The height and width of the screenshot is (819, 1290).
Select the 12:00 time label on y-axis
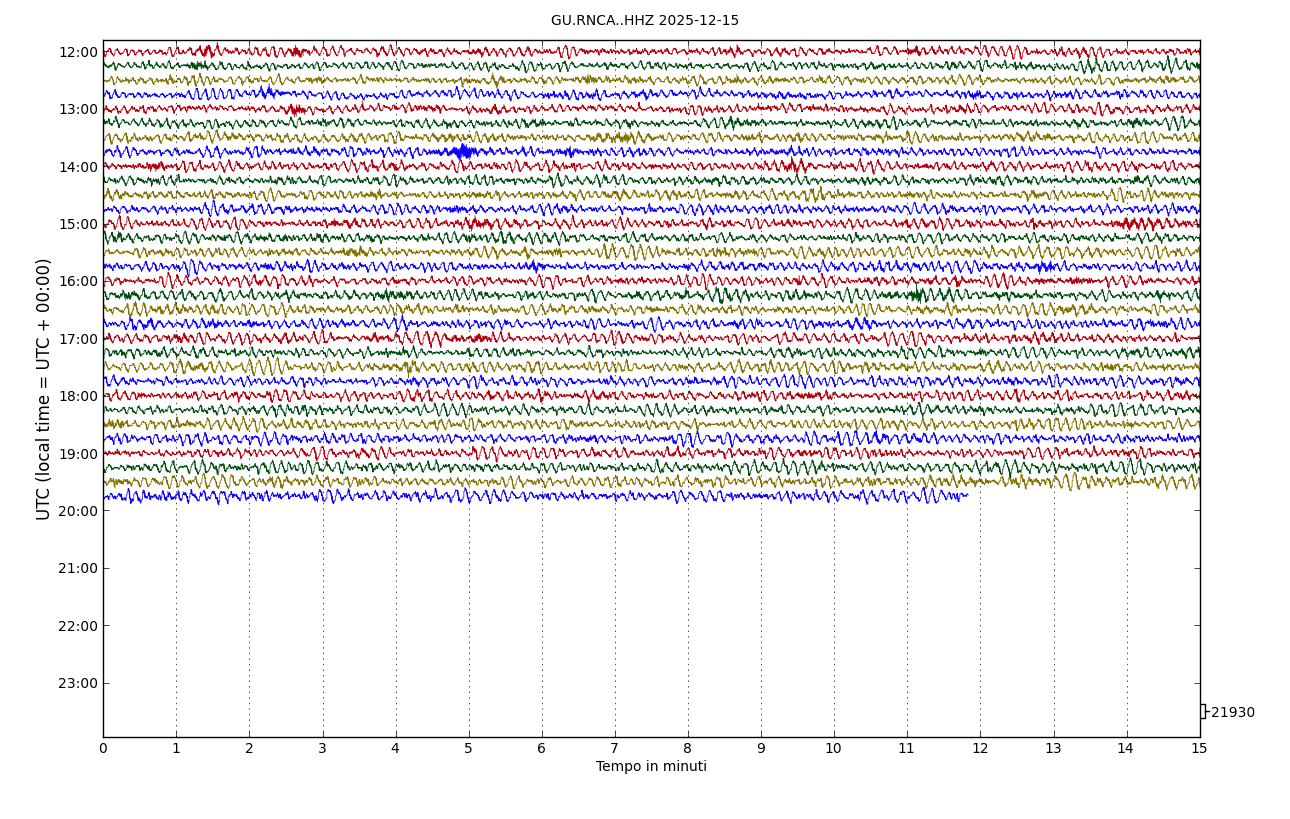[x=78, y=52]
